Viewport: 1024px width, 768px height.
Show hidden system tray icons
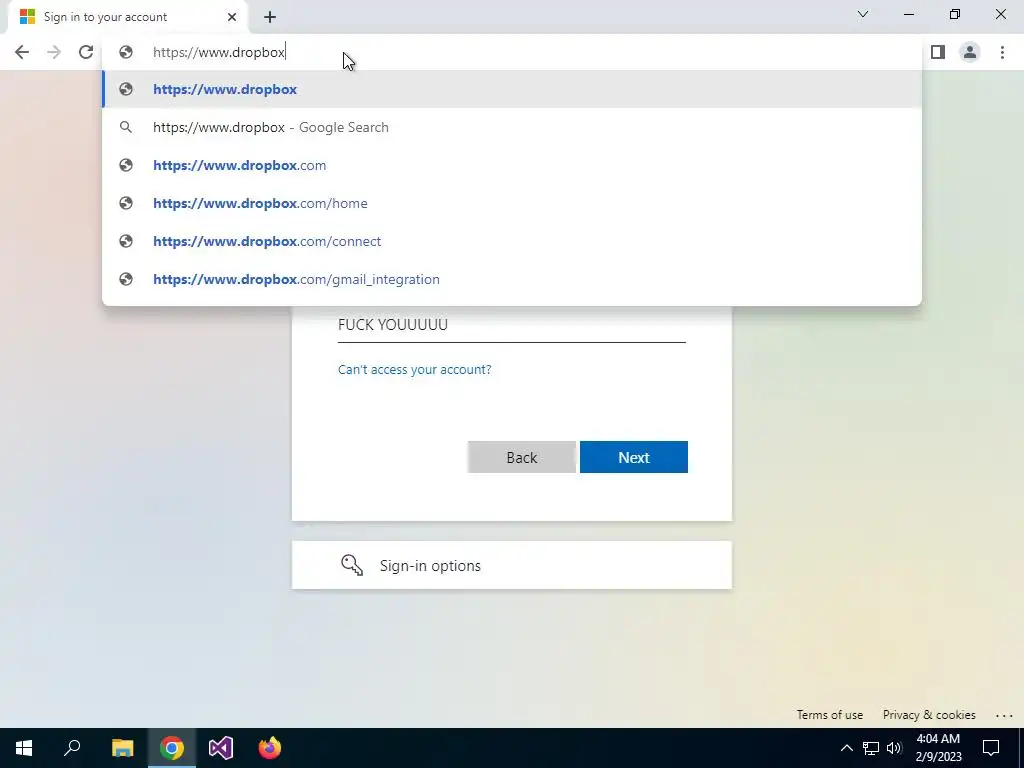pos(846,748)
